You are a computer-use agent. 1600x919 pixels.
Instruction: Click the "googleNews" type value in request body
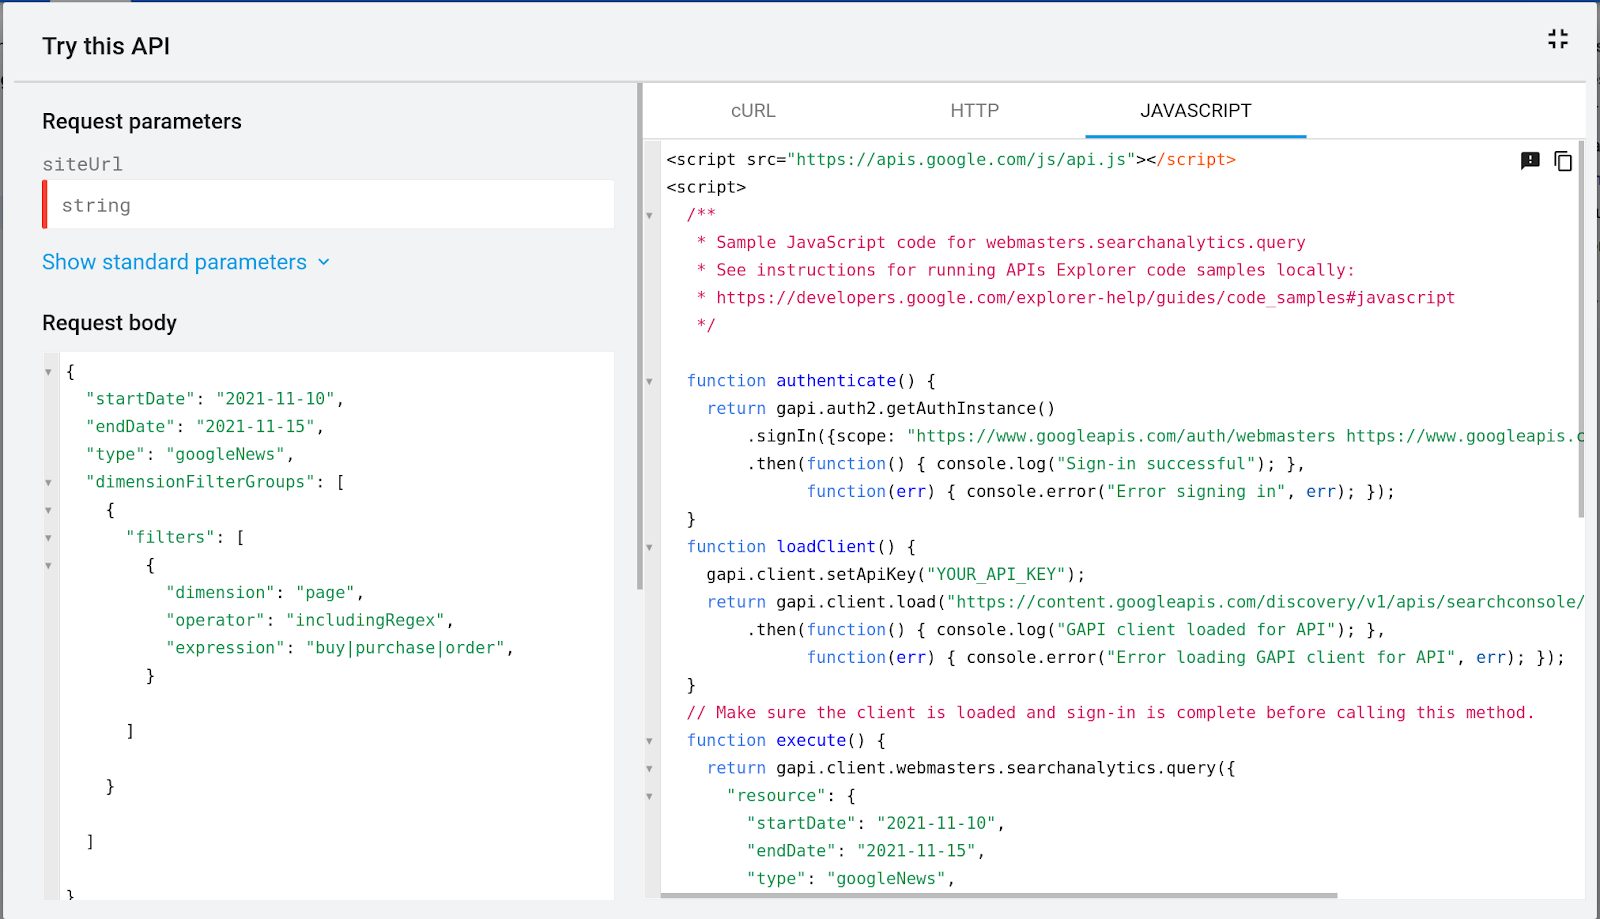(x=226, y=454)
